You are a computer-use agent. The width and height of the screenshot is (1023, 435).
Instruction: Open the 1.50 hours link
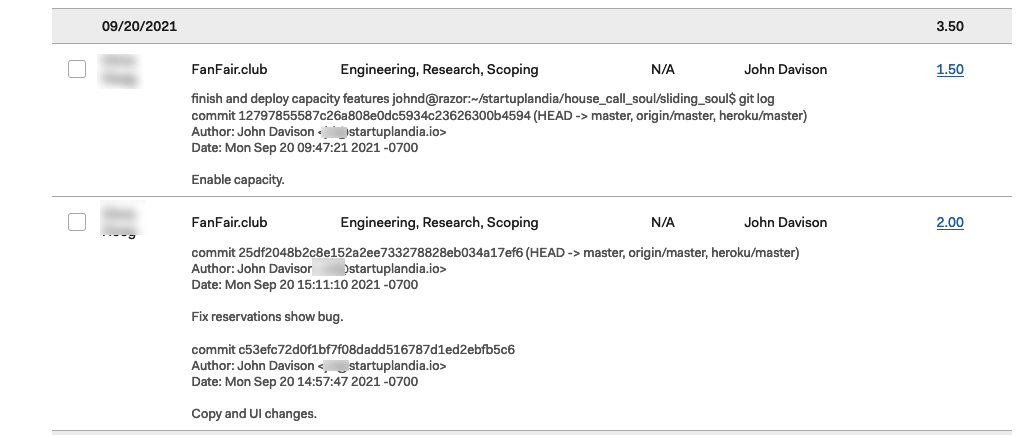point(949,70)
